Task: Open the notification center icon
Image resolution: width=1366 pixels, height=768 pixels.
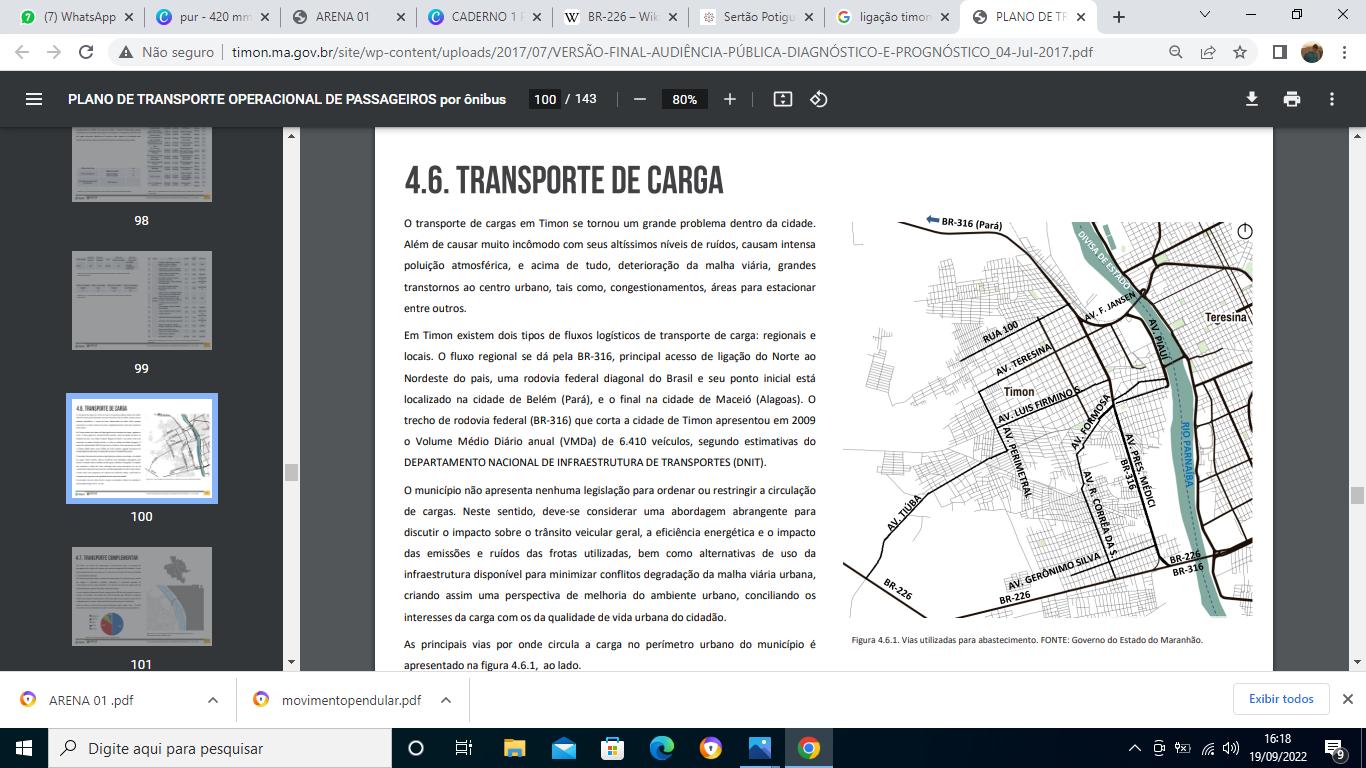Action: pyautogui.click(x=1335, y=748)
